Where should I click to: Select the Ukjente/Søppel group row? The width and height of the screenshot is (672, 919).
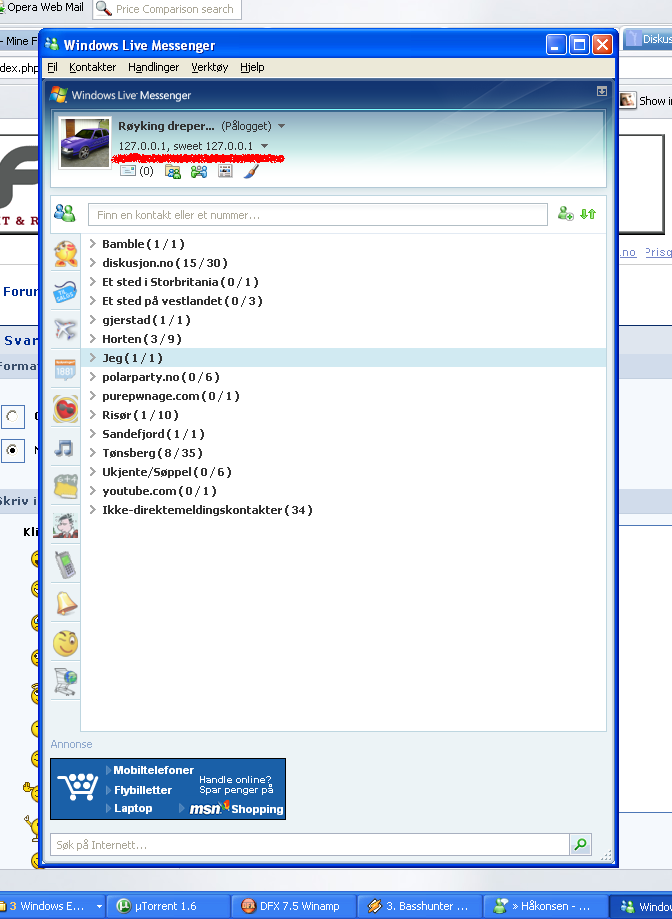343,472
